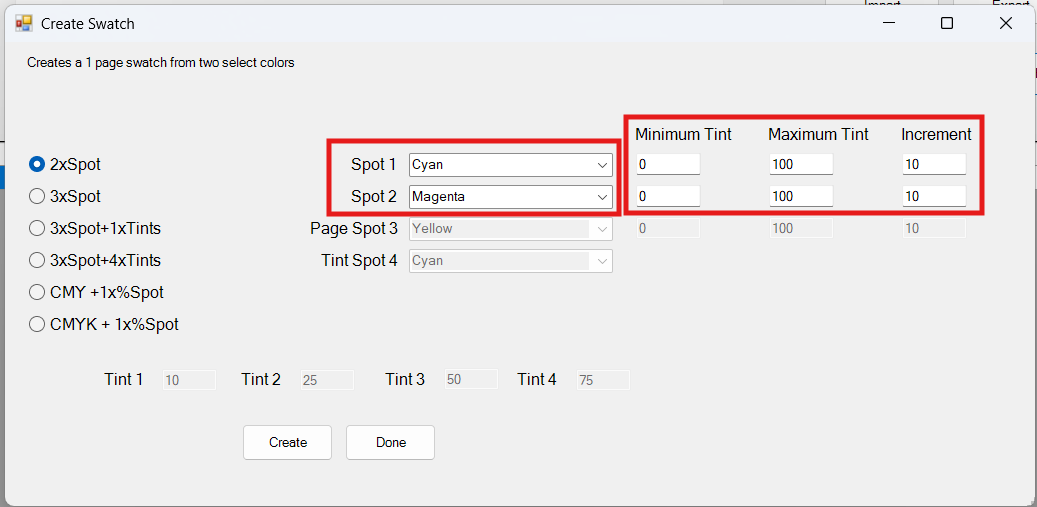Click Spot 1 Maximum Tint field
The image size is (1037, 507).
801,165
